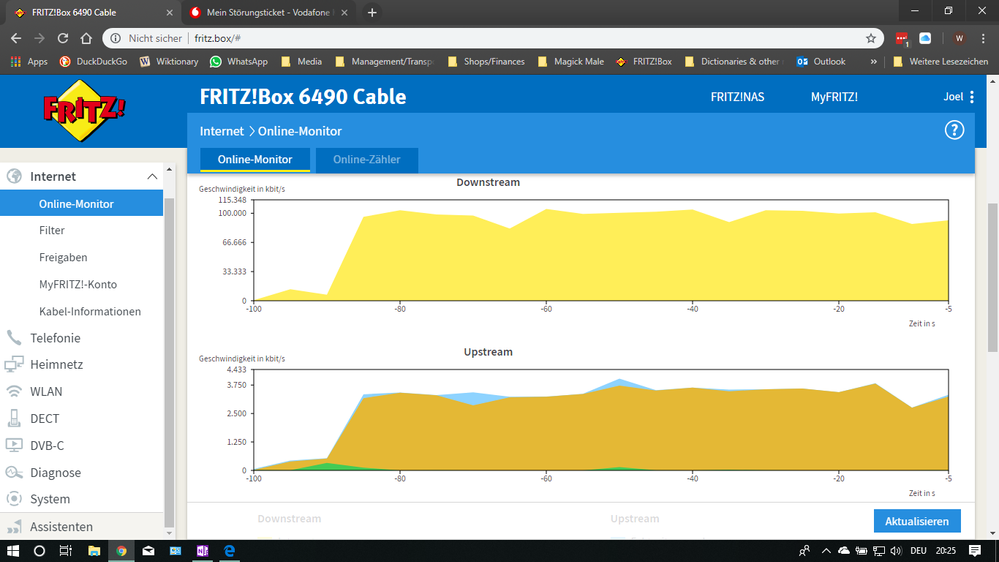Click the Nicht sicher site info indicator

point(146,38)
